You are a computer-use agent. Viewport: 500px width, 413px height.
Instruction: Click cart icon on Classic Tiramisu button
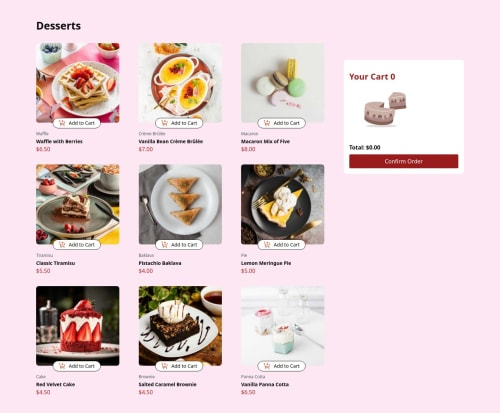62,245
